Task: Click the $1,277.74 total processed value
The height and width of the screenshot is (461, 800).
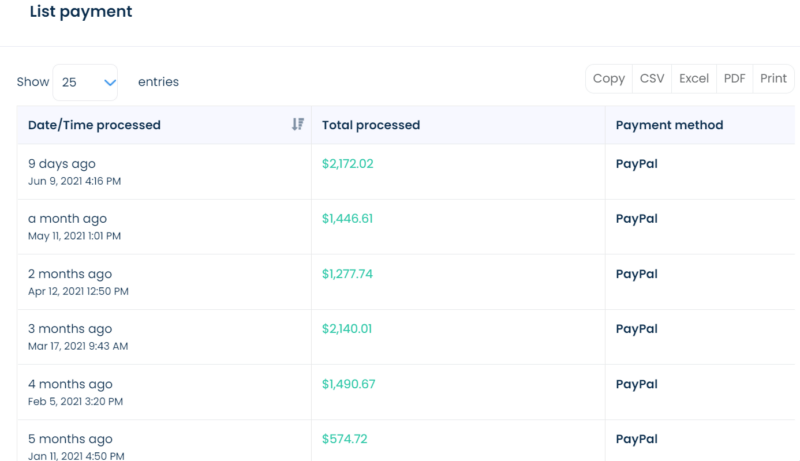Action: click(x=348, y=274)
